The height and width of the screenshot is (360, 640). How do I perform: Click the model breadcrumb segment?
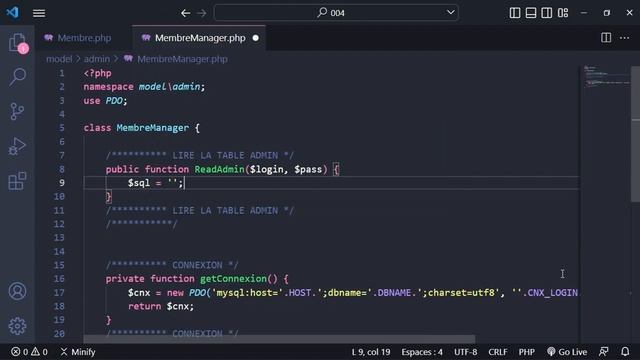59,59
